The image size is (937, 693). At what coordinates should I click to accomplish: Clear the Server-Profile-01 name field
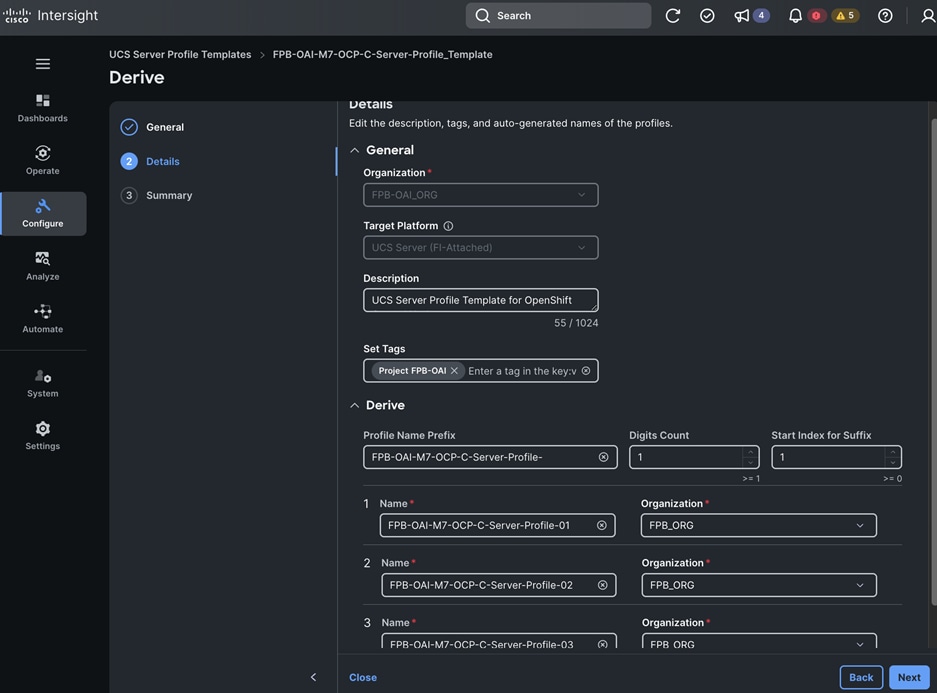point(602,525)
